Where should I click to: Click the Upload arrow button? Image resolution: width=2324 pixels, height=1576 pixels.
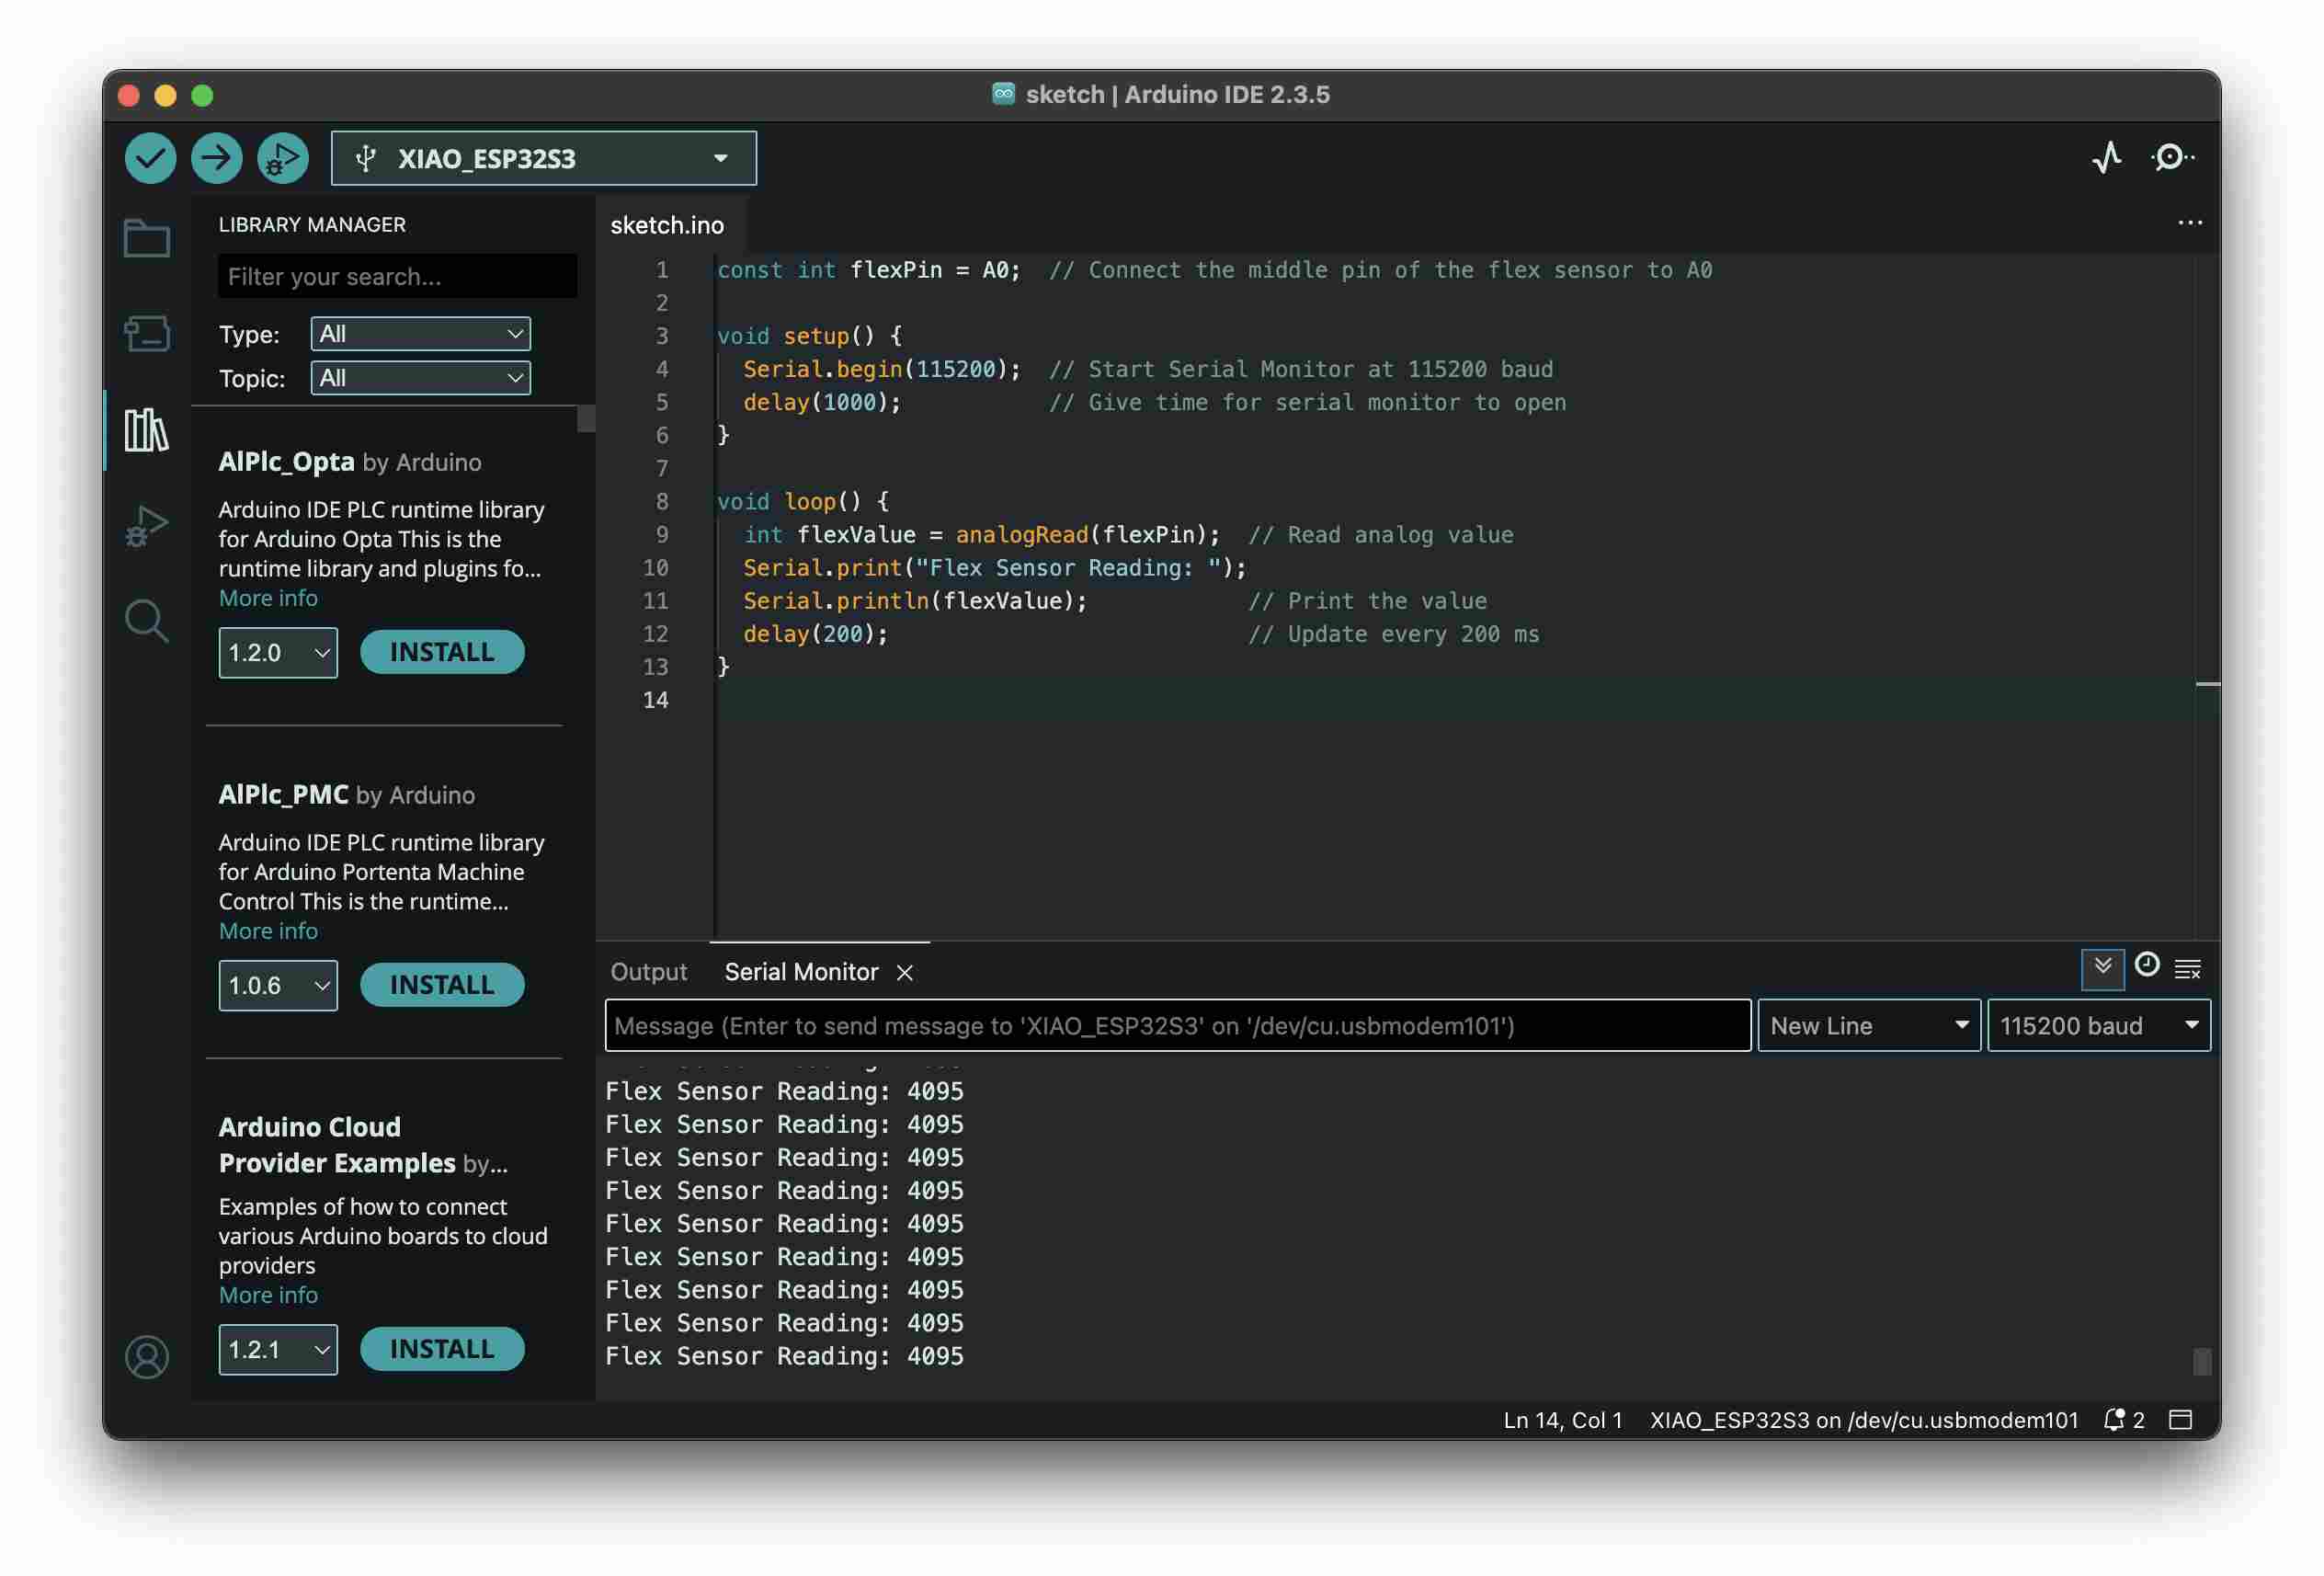pos(216,158)
